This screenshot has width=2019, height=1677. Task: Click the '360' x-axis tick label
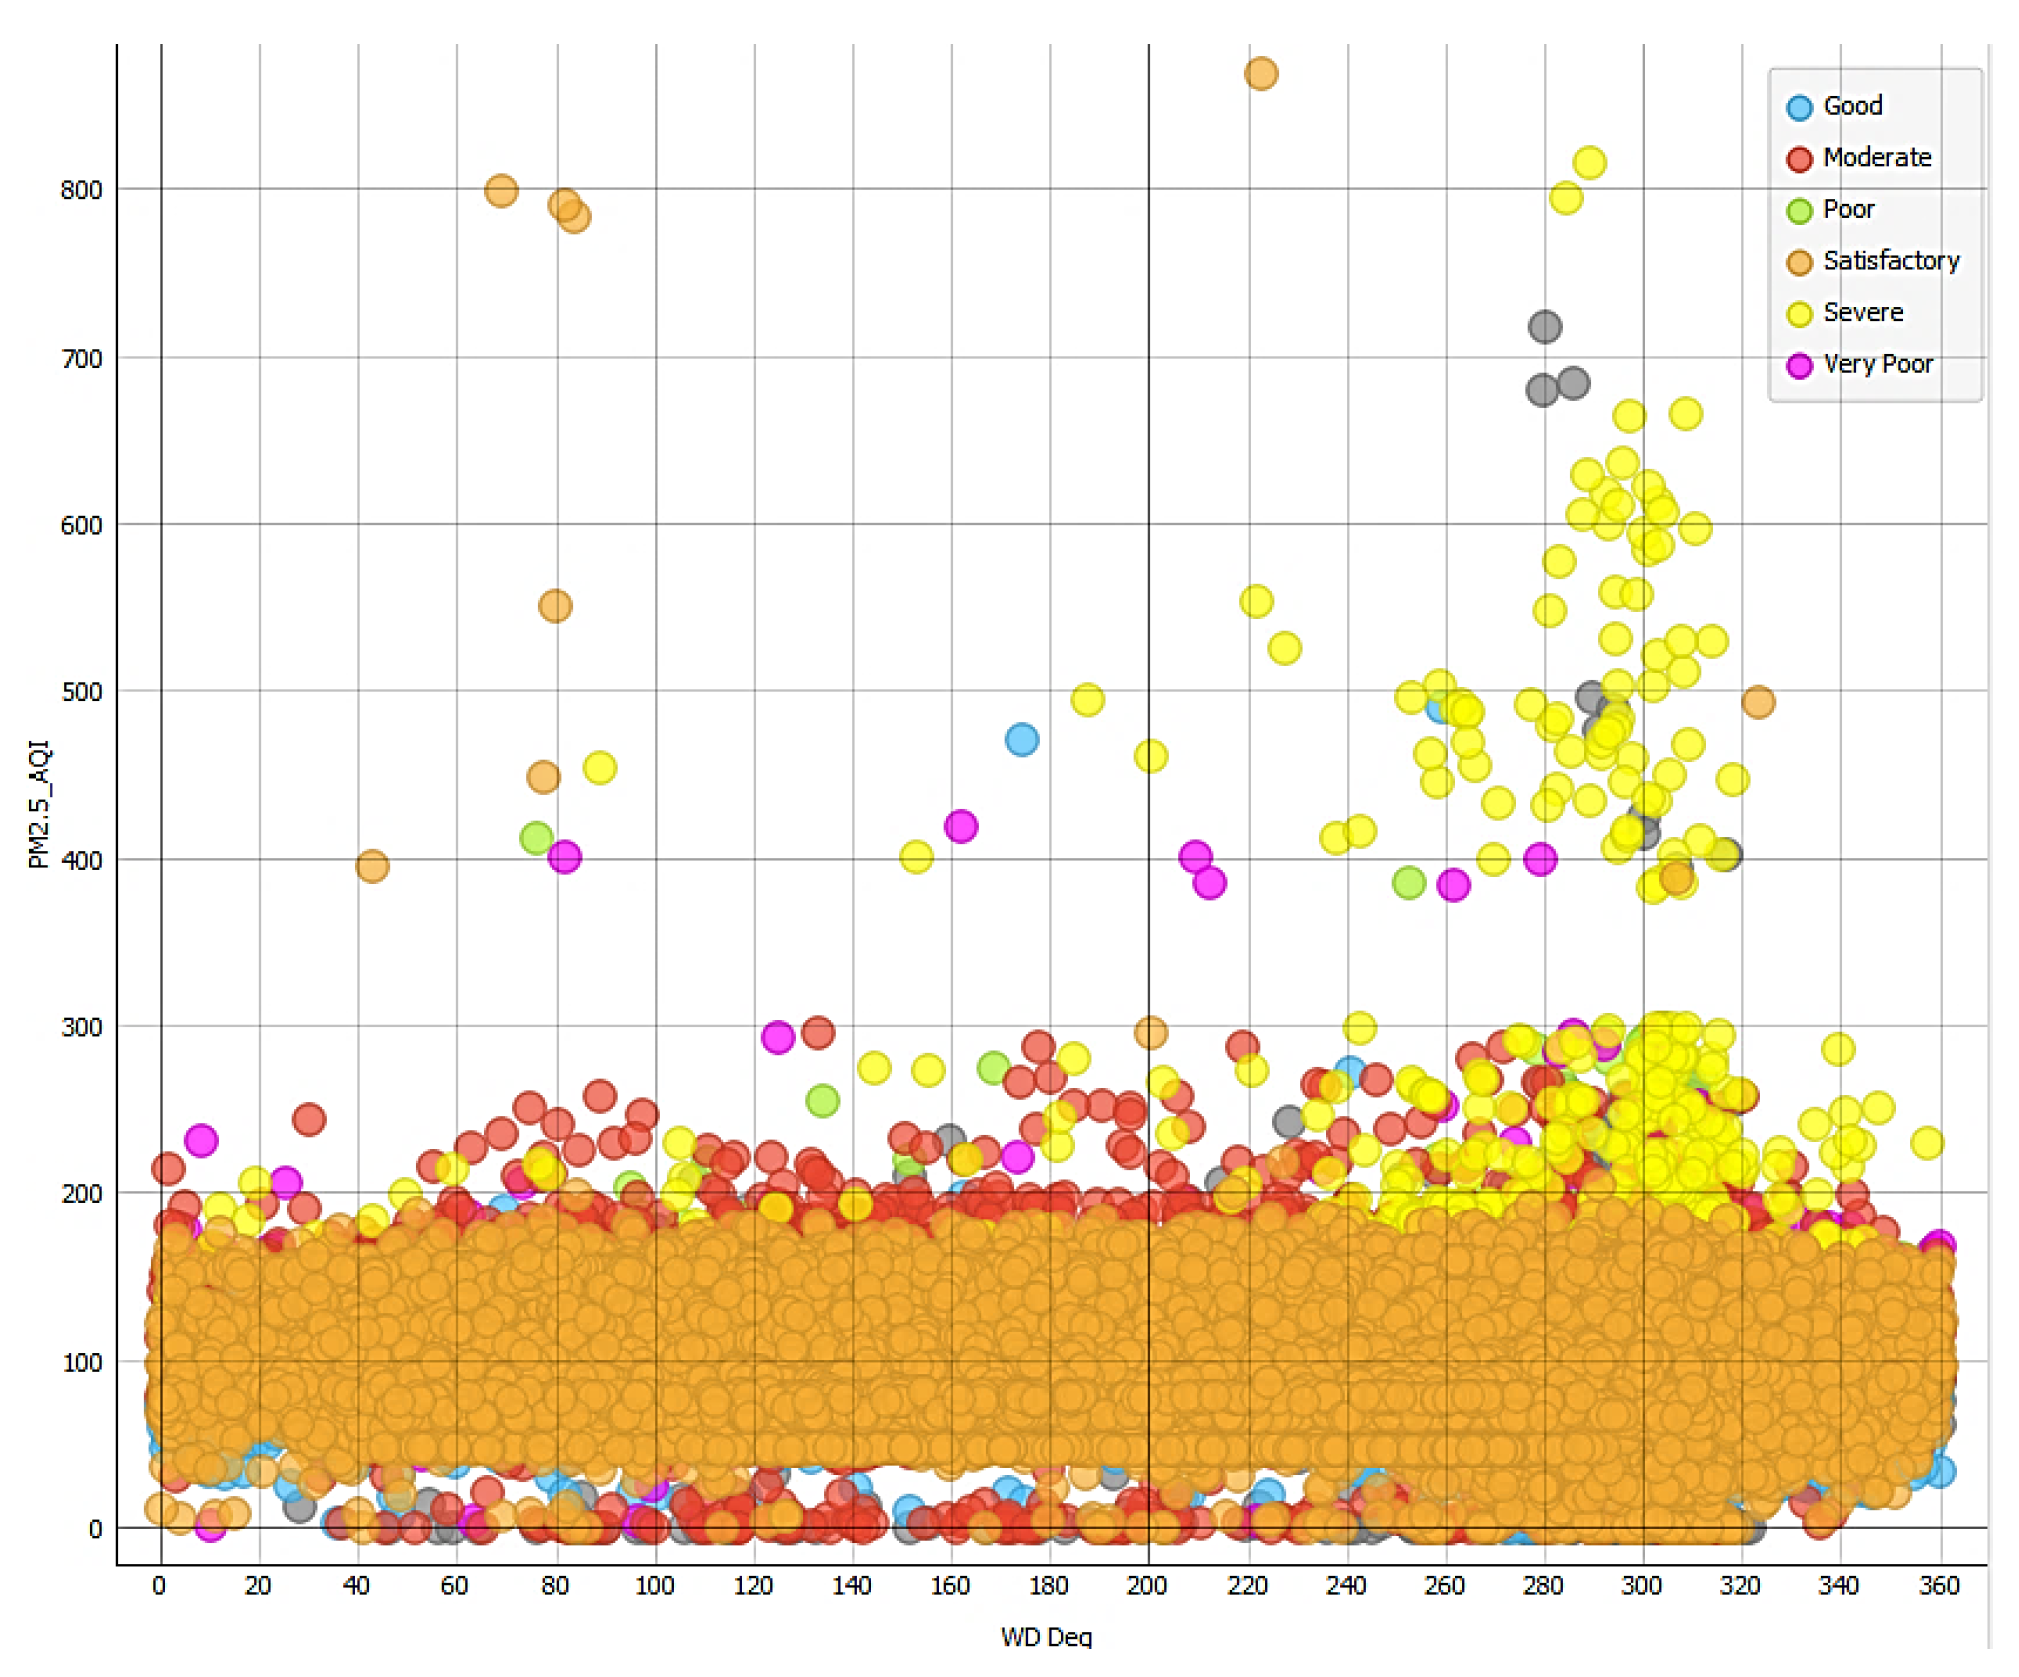(1938, 1585)
